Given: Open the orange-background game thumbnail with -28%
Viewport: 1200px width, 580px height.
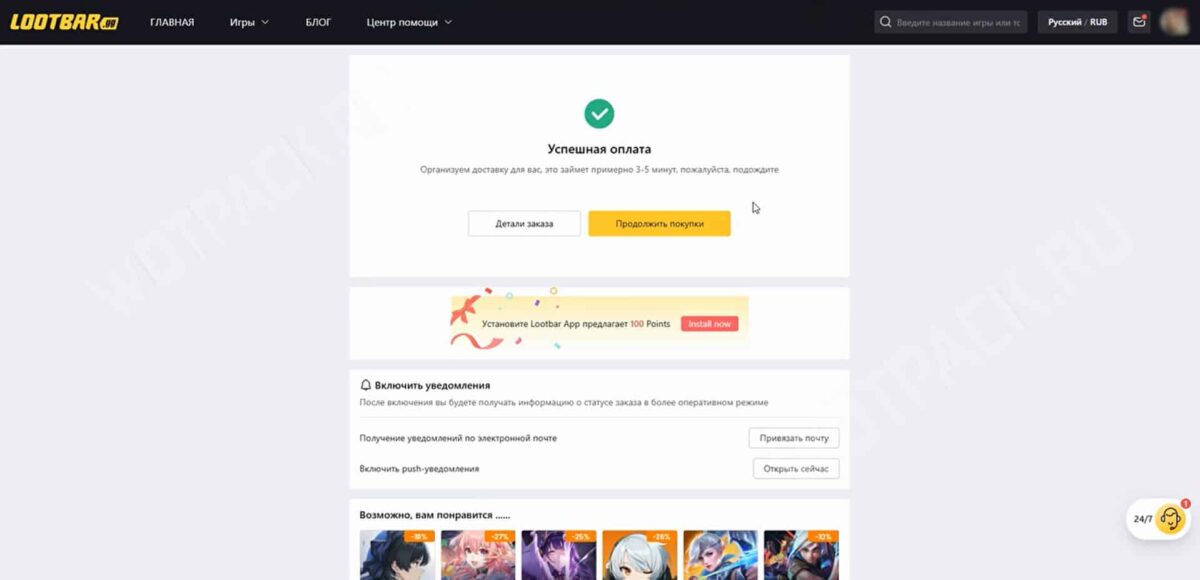Looking at the screenshot, I should tap(640, 555).
